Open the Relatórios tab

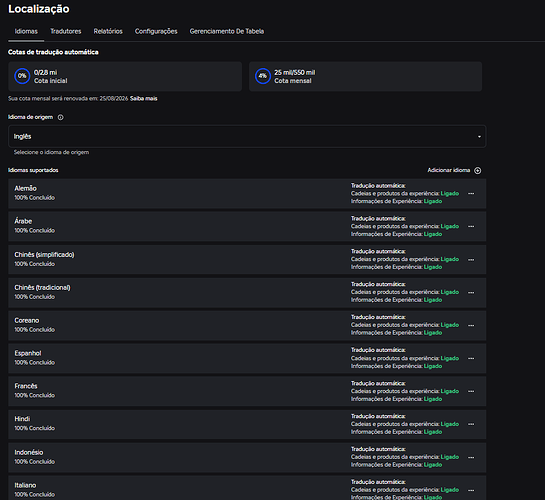click(108, 31)
